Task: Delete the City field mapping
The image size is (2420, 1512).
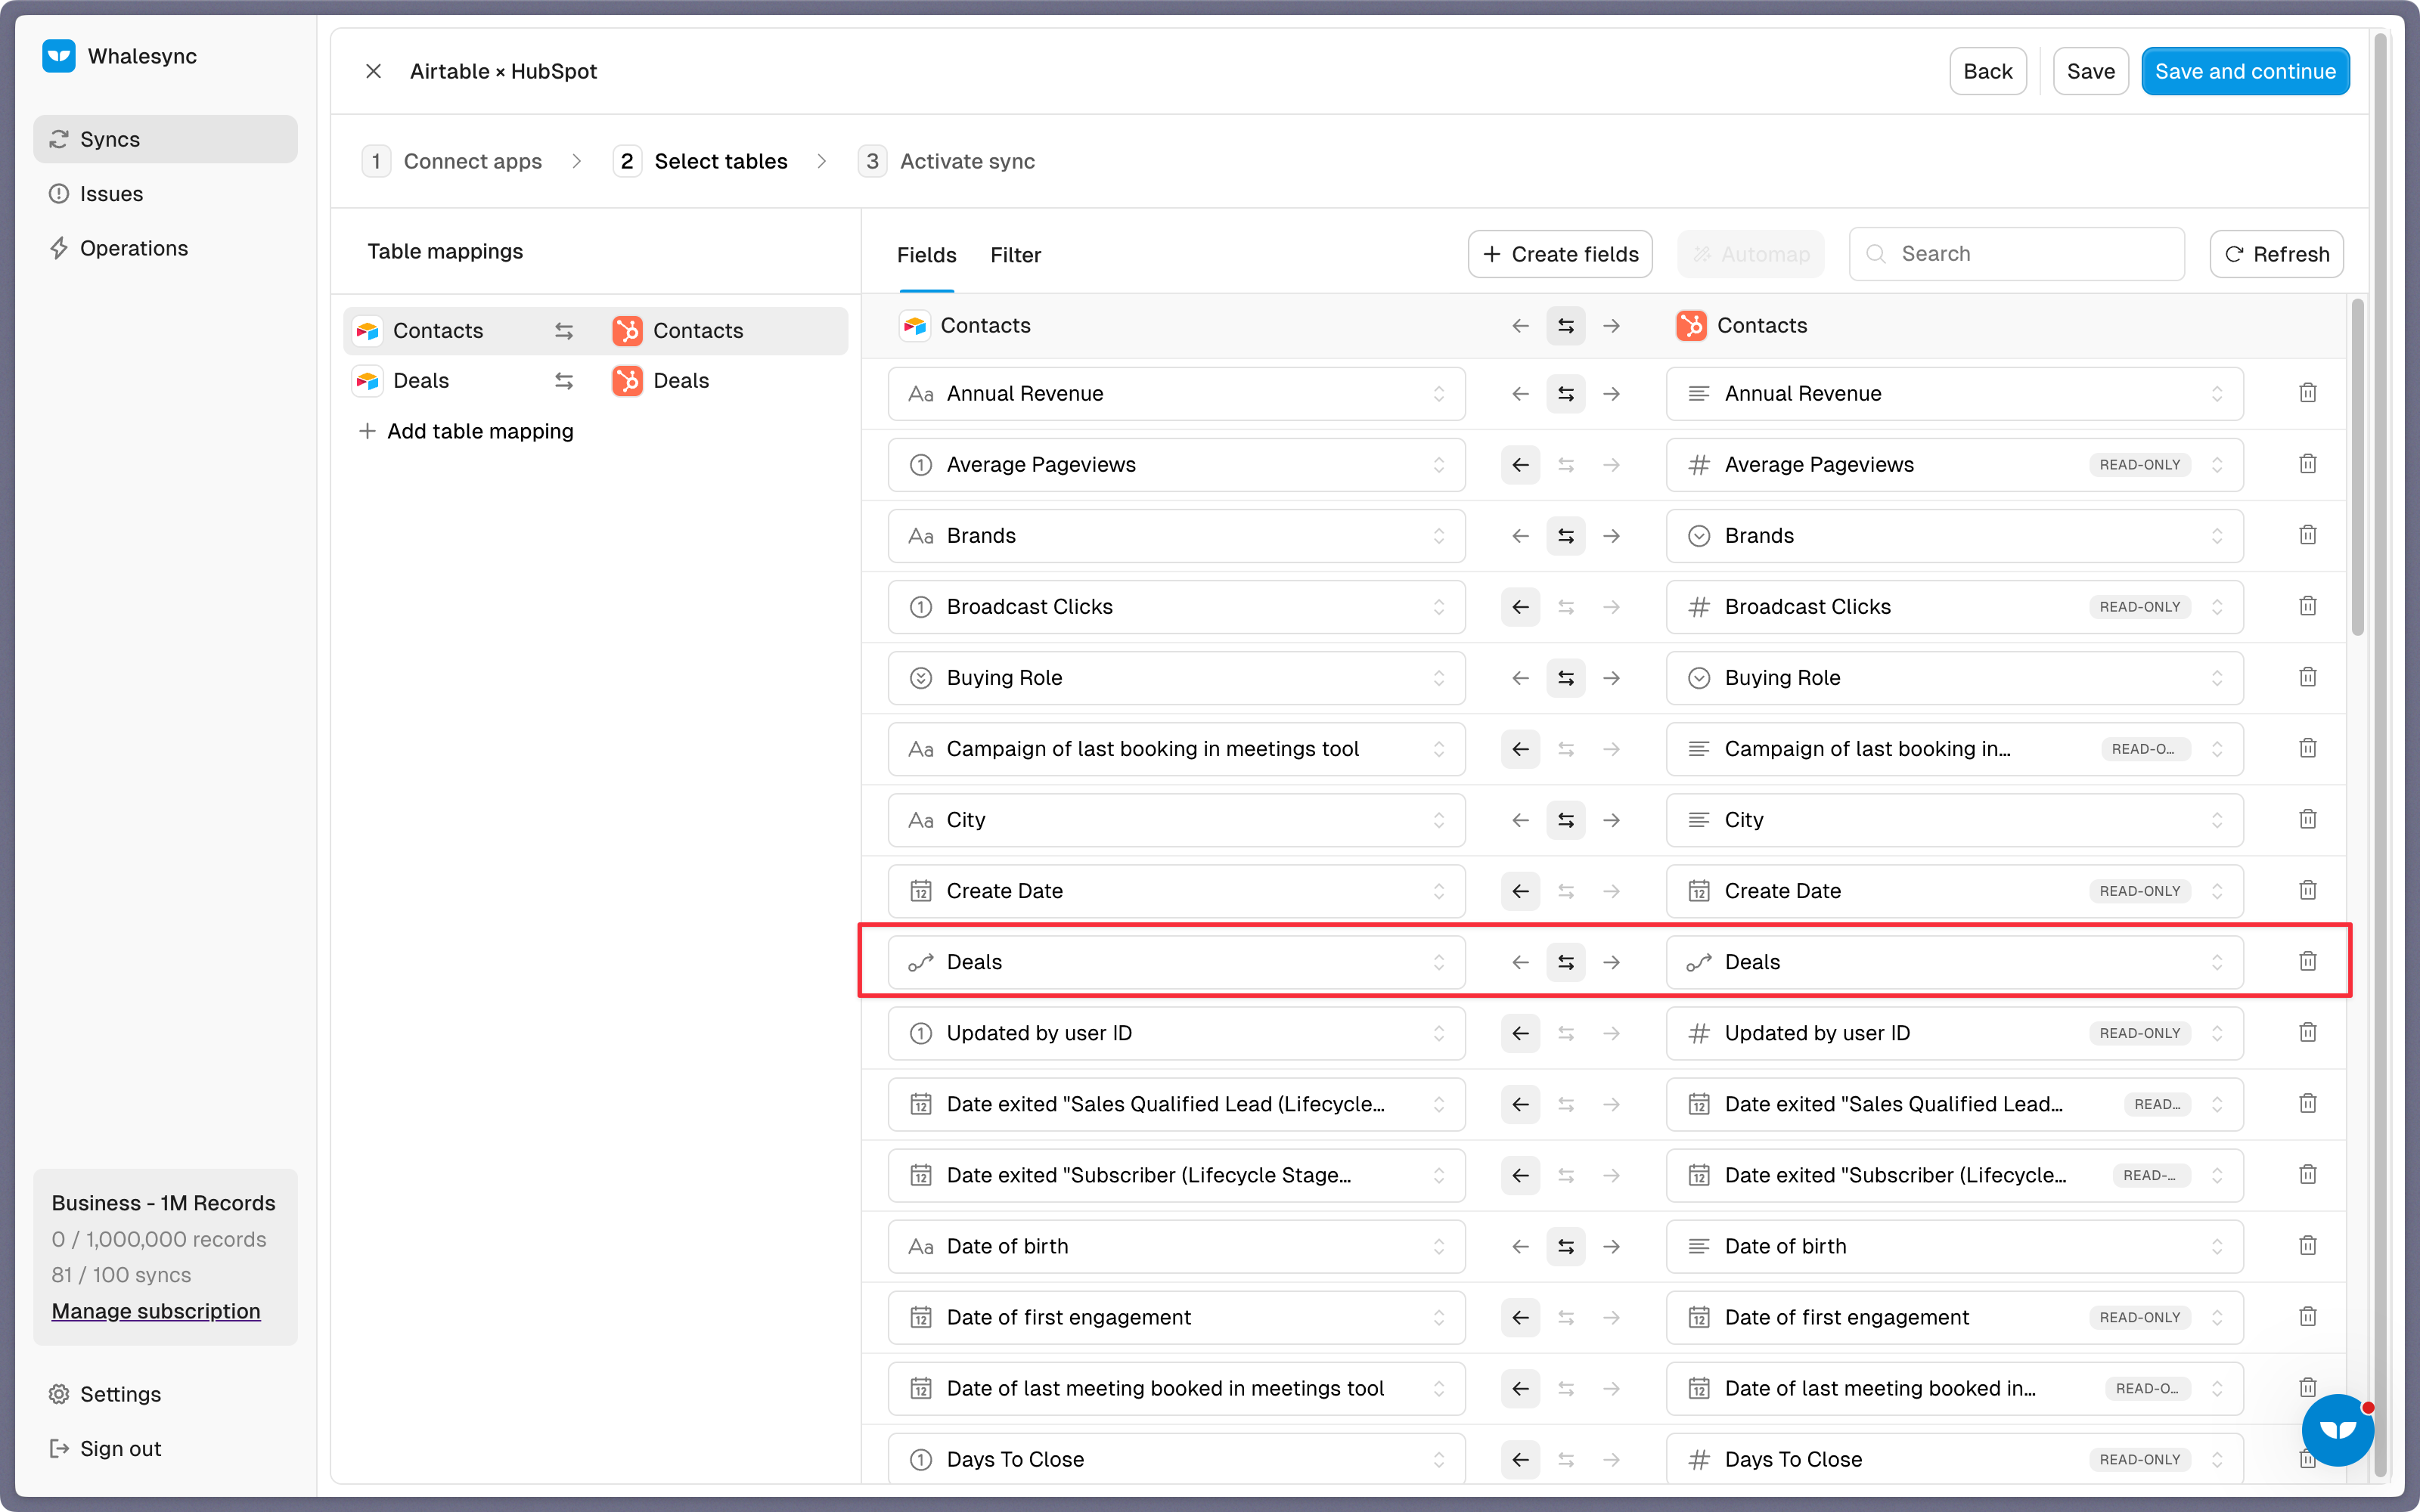Action: pos(2307,819)
